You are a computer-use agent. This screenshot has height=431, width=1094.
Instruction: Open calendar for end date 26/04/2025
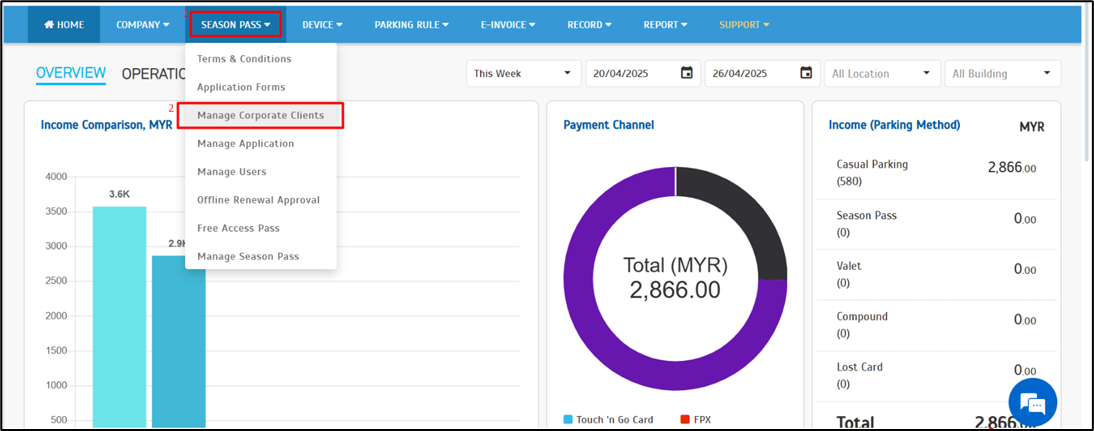click(806, 73)
